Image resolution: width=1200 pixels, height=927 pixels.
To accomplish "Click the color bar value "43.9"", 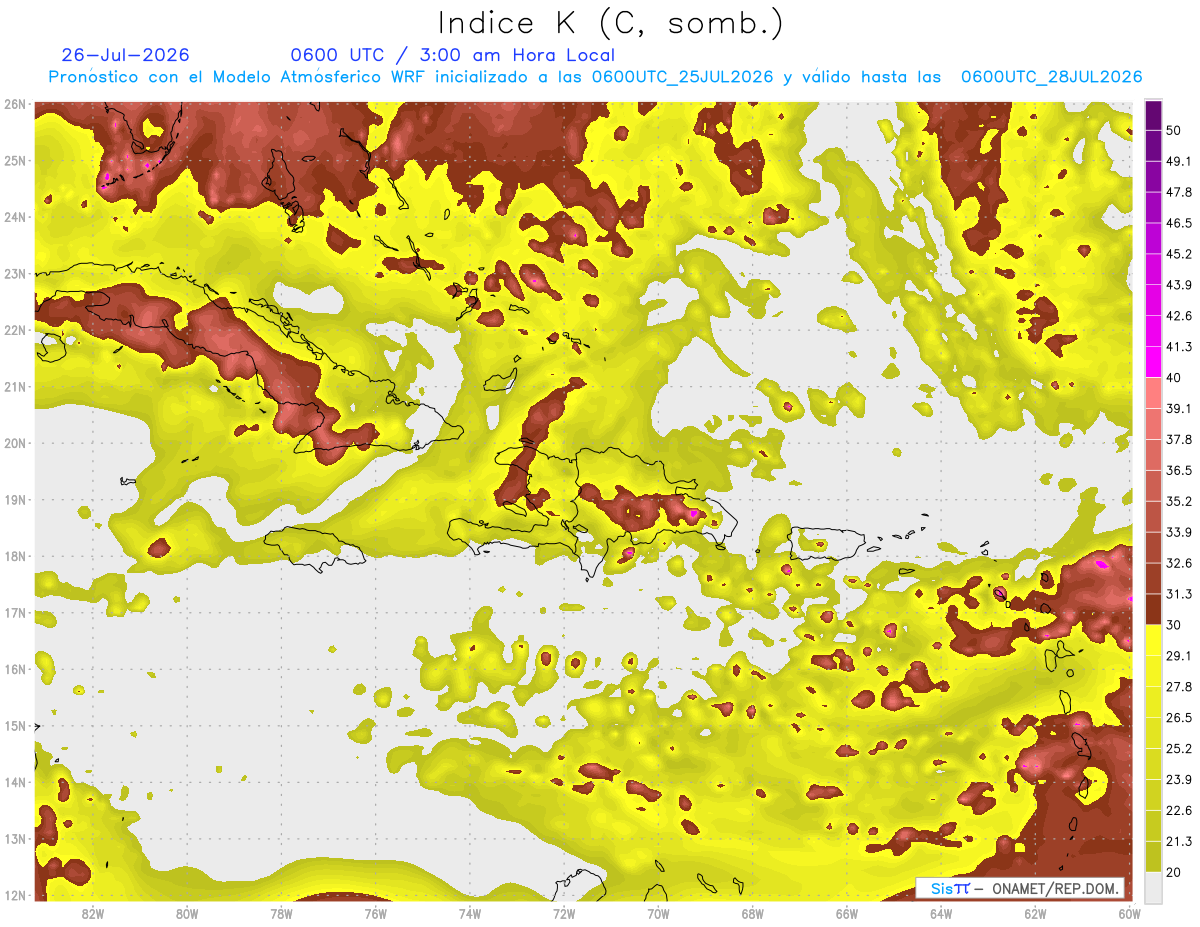I will tap(1178, 285).
